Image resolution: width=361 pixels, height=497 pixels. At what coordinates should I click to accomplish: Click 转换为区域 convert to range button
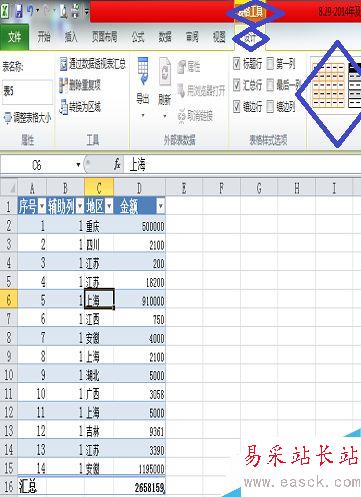click(80, 107)
